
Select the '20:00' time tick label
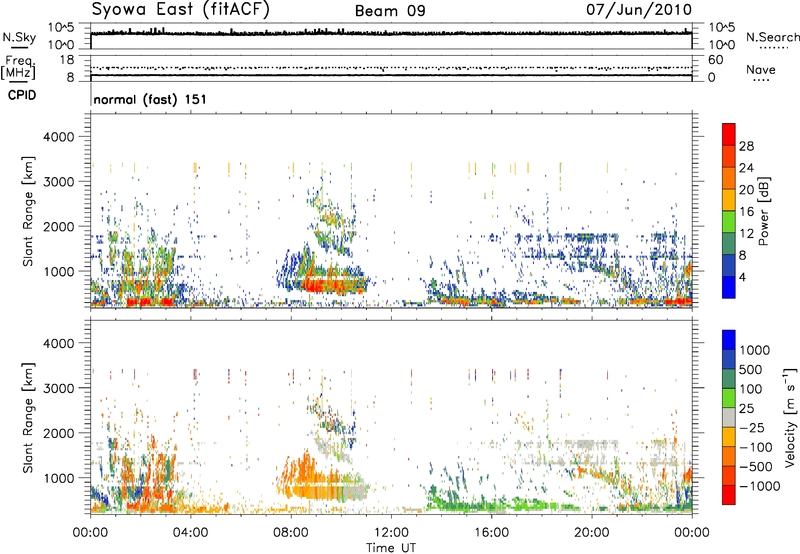tap(592, 533)
